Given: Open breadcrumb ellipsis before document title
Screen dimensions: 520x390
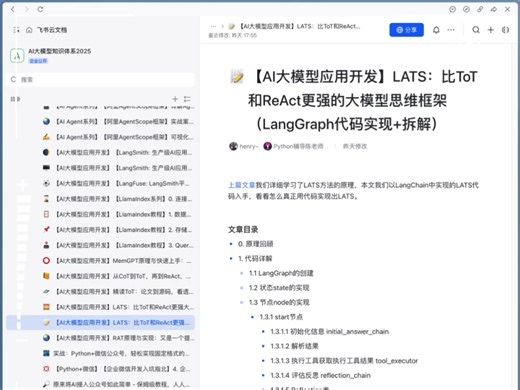Looking at the screenshot, I should click(x=213, y=26).
